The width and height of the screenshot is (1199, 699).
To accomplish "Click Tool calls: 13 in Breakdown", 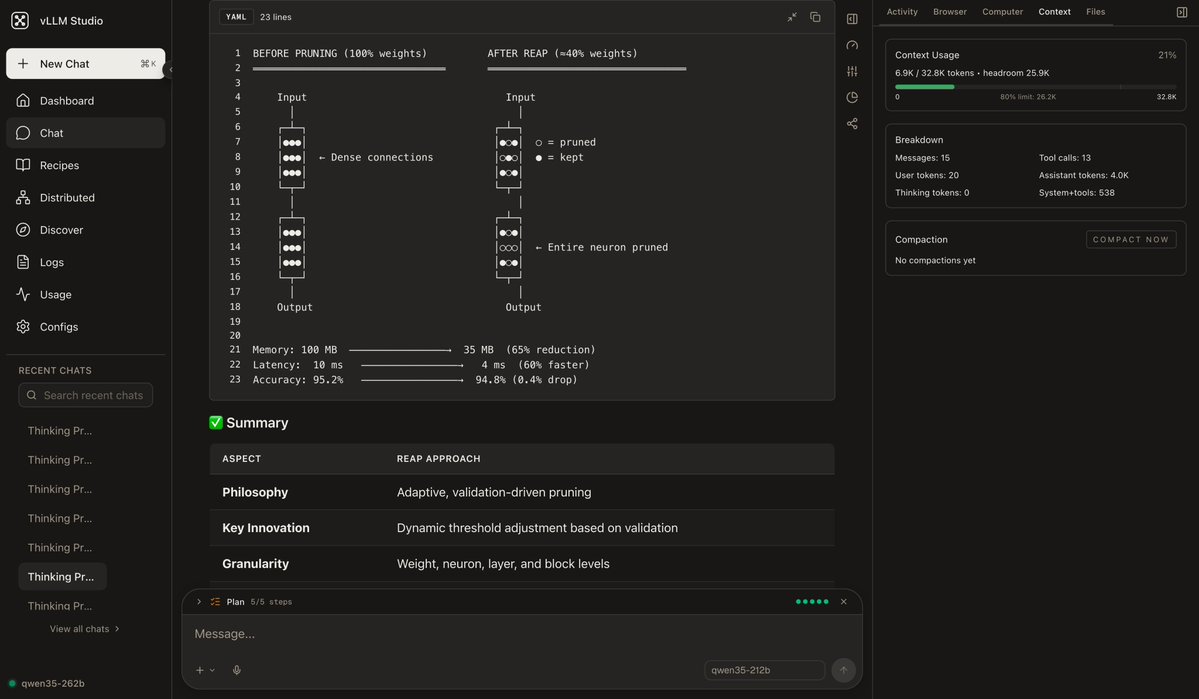I will [x=1064, y=158].
